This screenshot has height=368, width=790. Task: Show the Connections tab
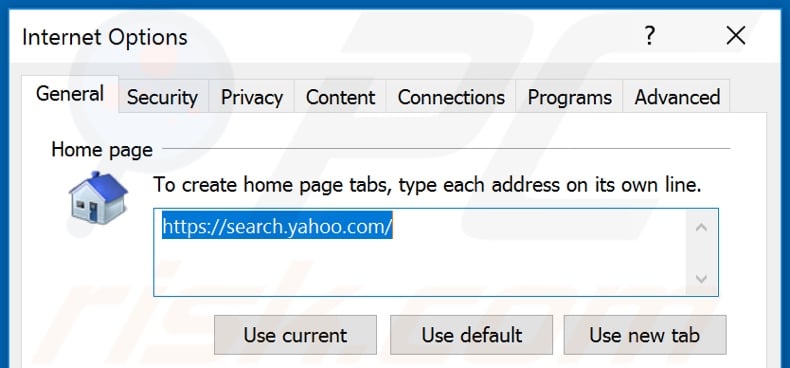(451, 97)
